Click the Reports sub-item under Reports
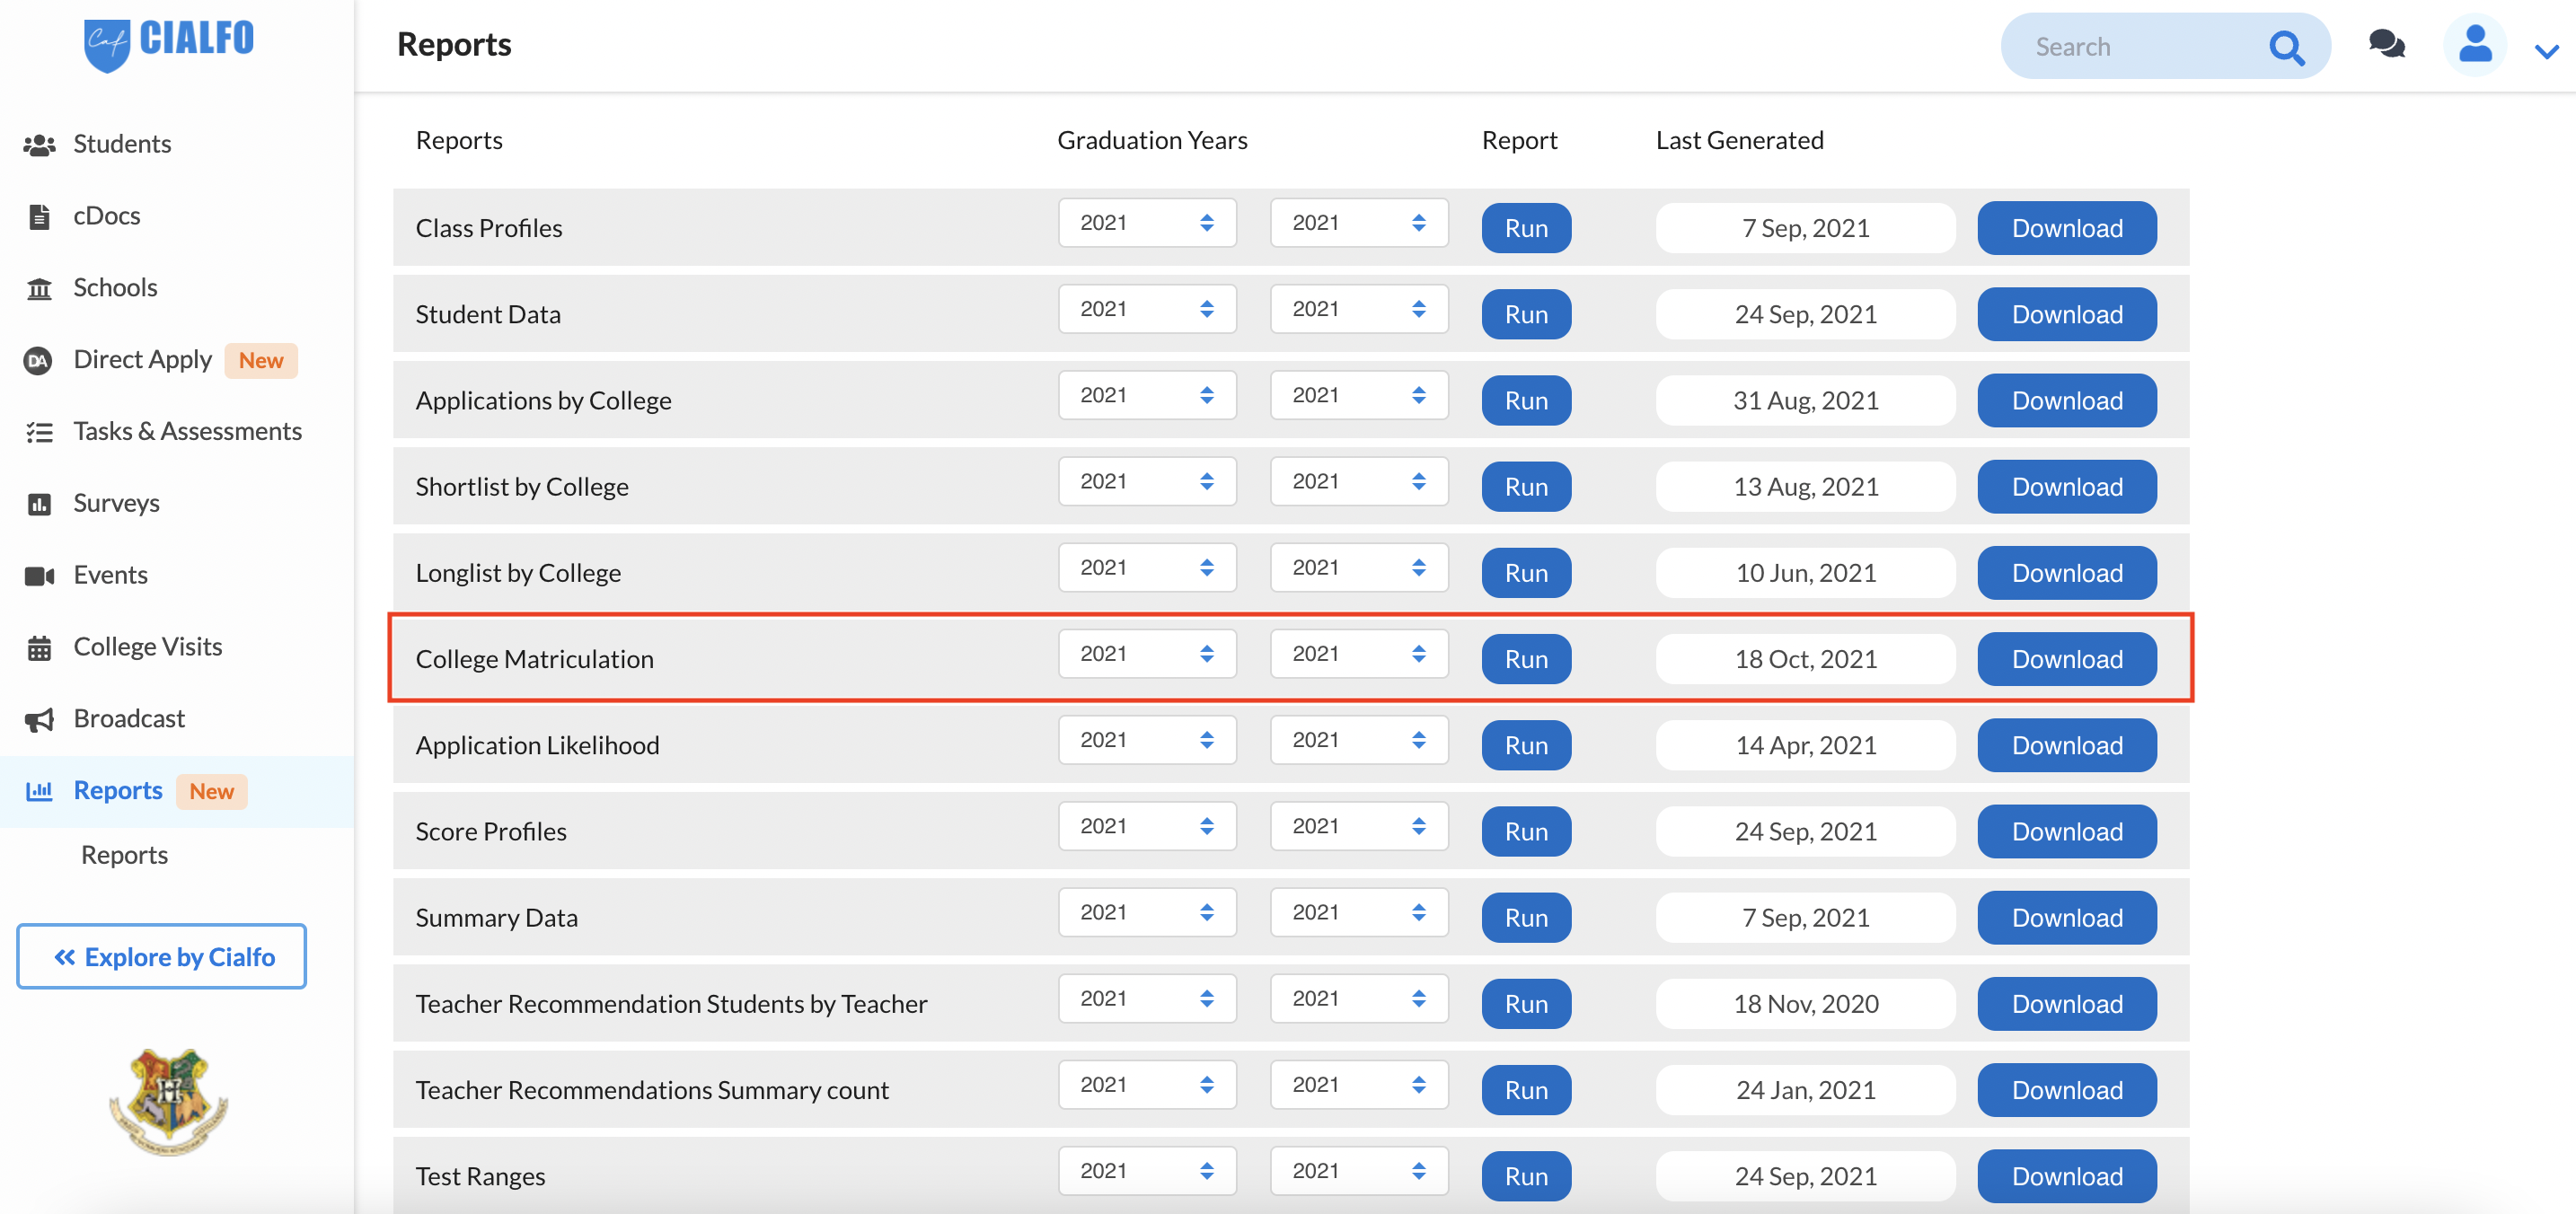Image resolution: width=2576 pixels, height=1214 pixels. click(x=124, y=854)
